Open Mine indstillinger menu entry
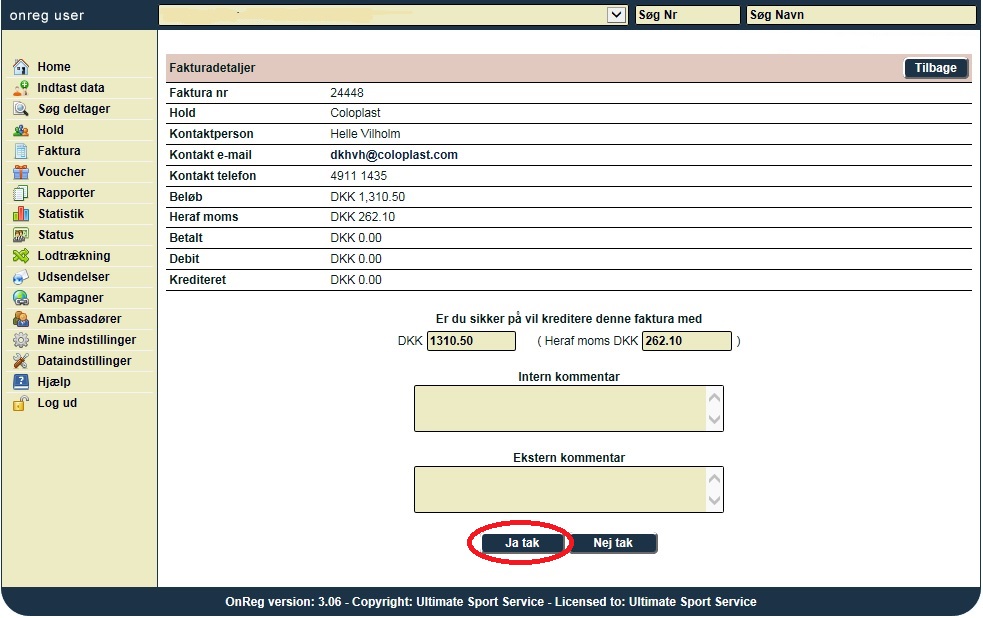The width and height of the screenshot is (983, 618). coord(87,340)
